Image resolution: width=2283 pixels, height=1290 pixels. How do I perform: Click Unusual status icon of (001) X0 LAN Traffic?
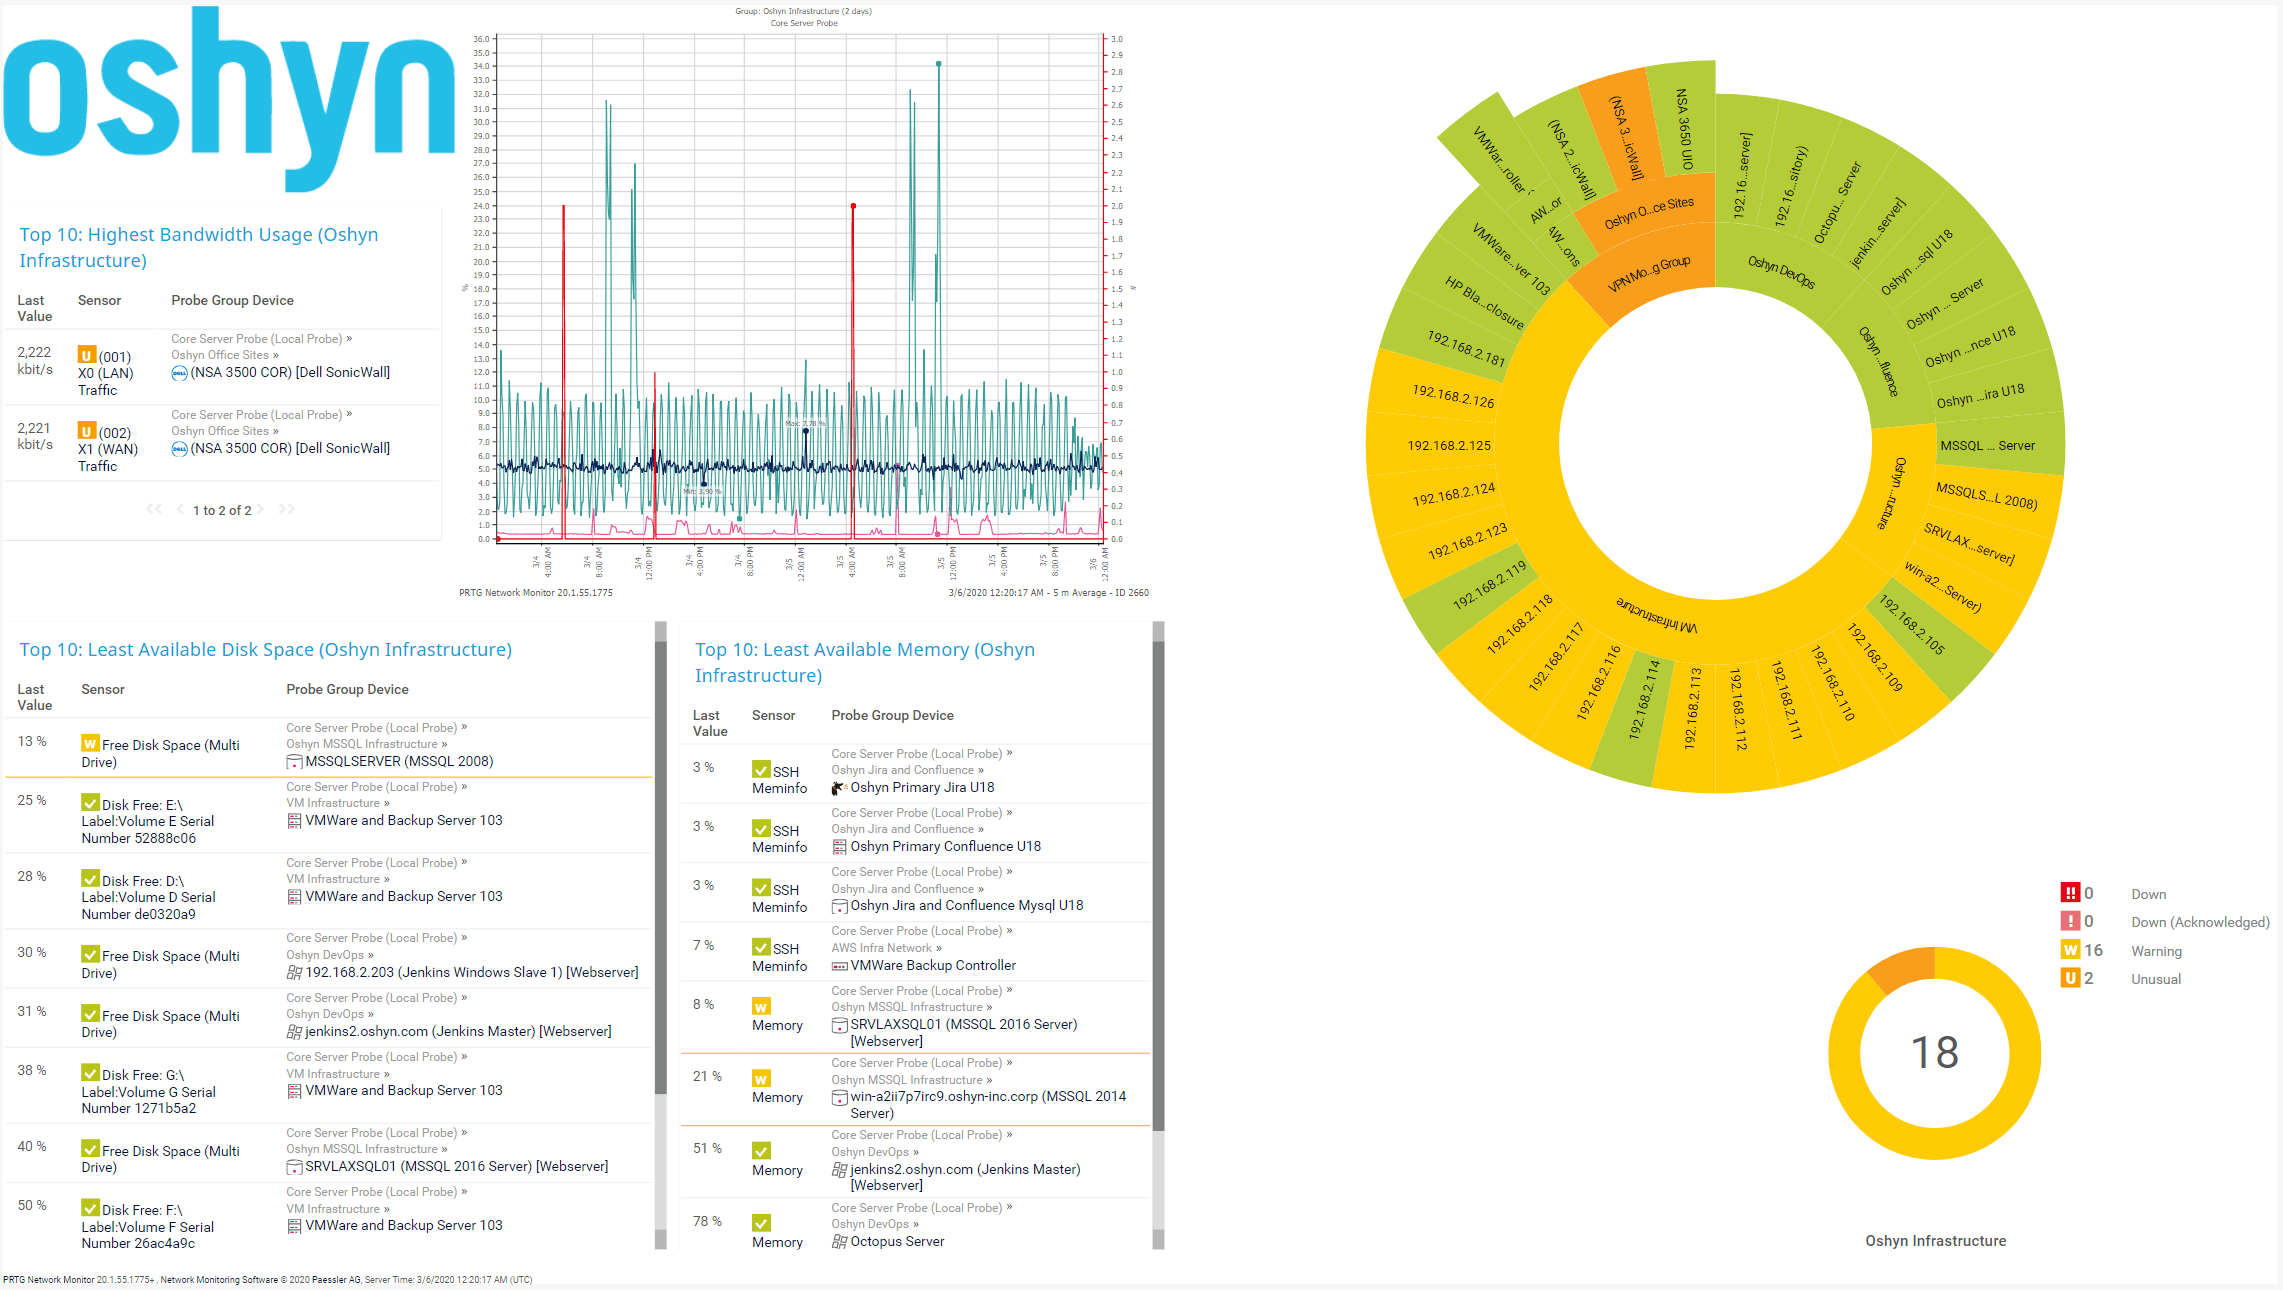tap(87, 355)
